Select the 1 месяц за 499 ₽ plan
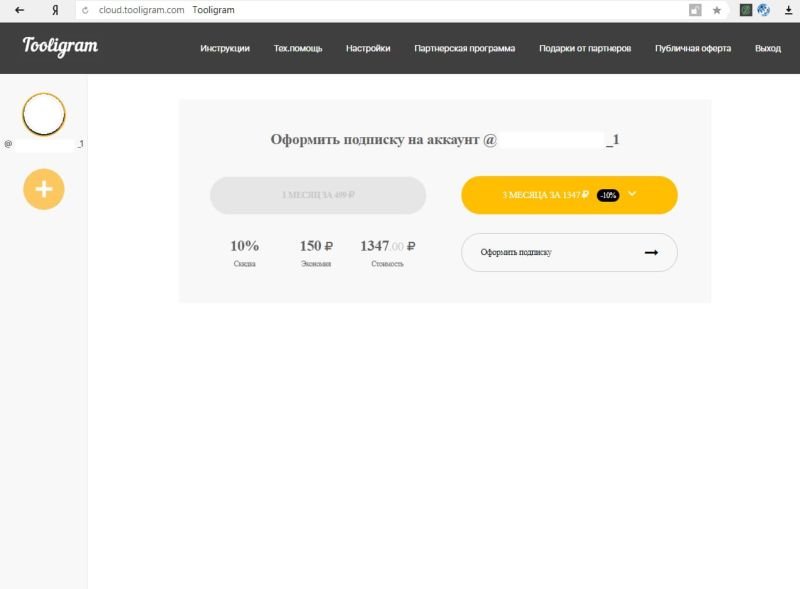 [318, 195]
